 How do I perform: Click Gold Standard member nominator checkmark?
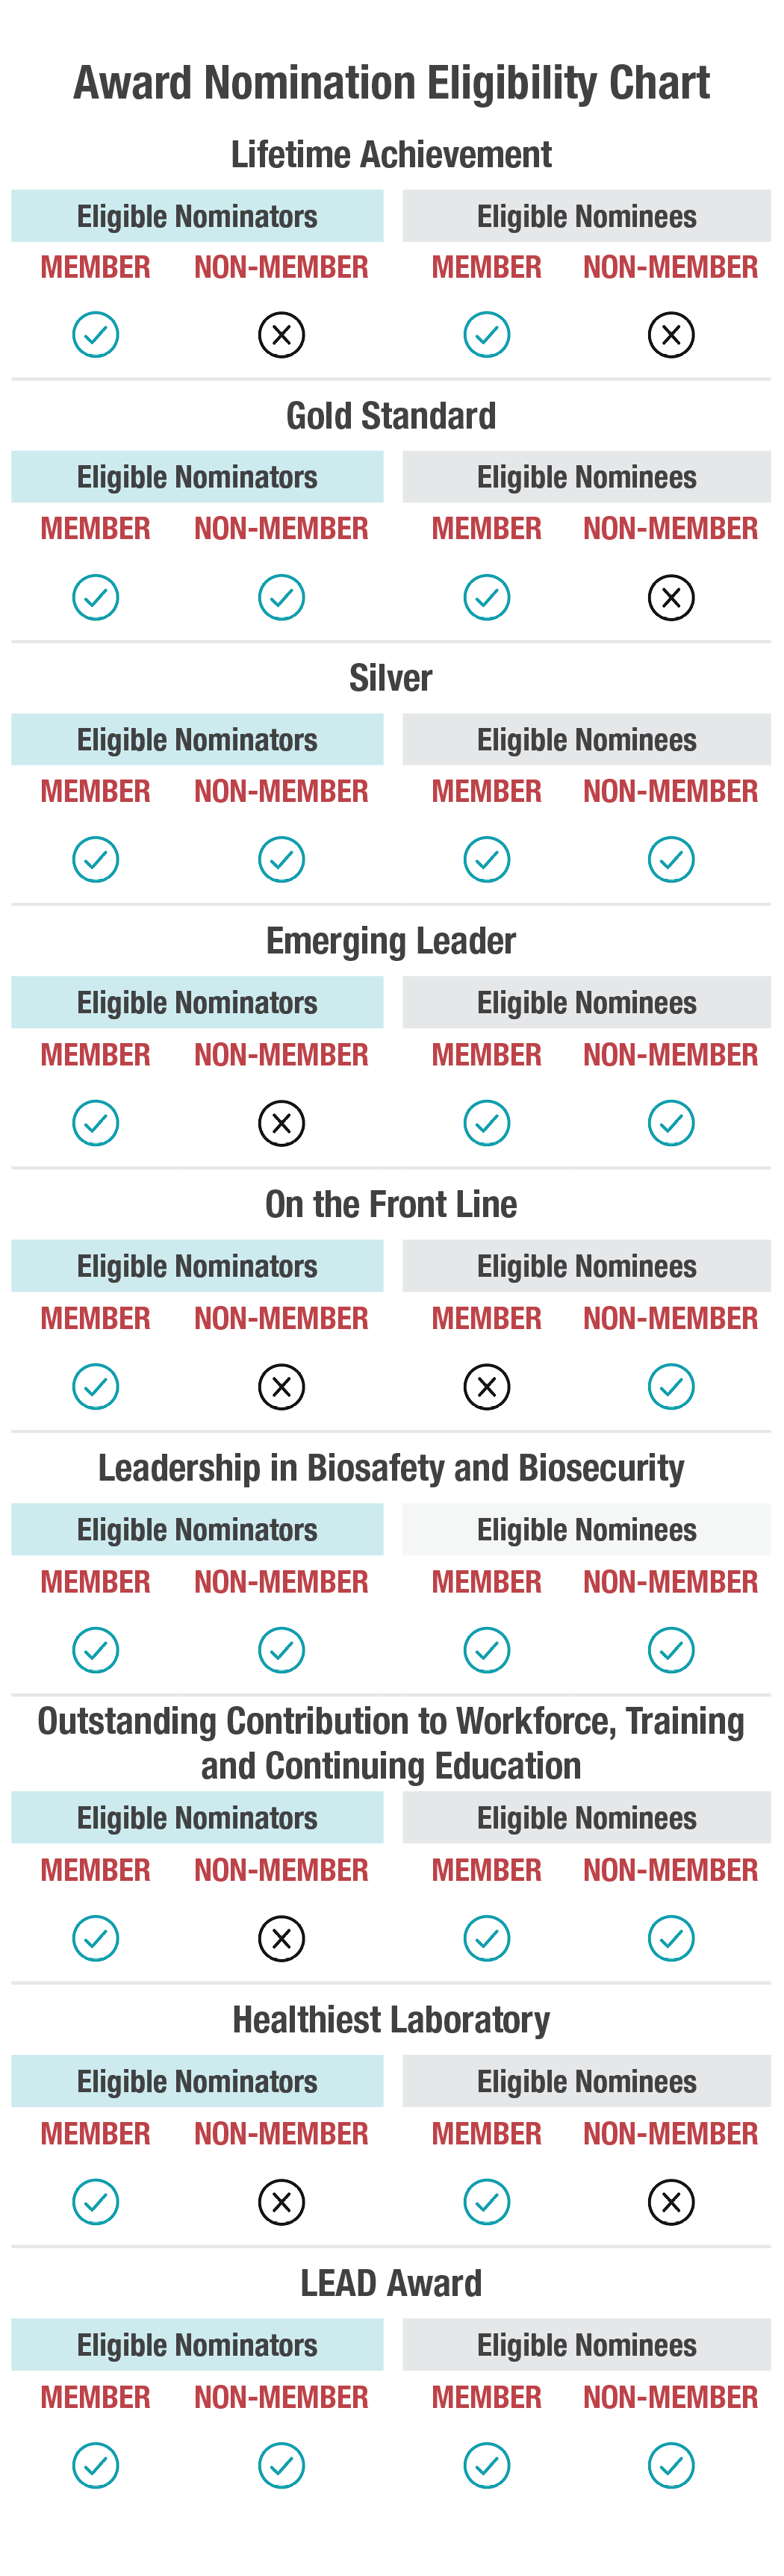tap(96, 598)
